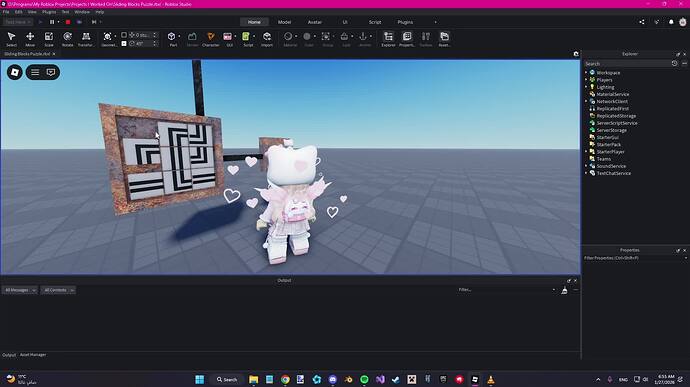Open File Explorer from the taskbar
This screenshot has width=690, height=387.
click(253, 380)
